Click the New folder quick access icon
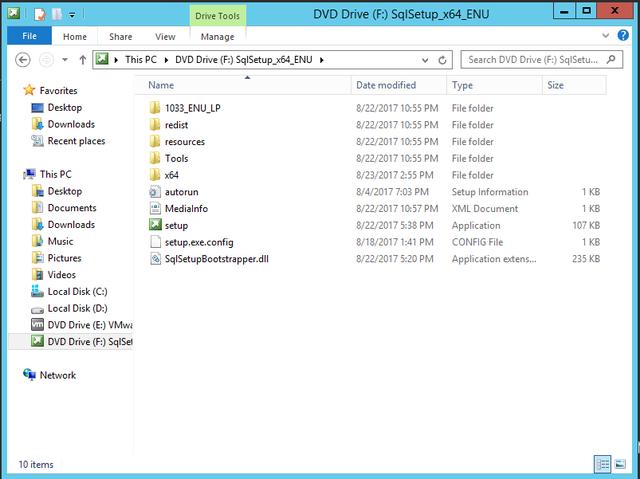The image size is (640, 479). [57, 15]
